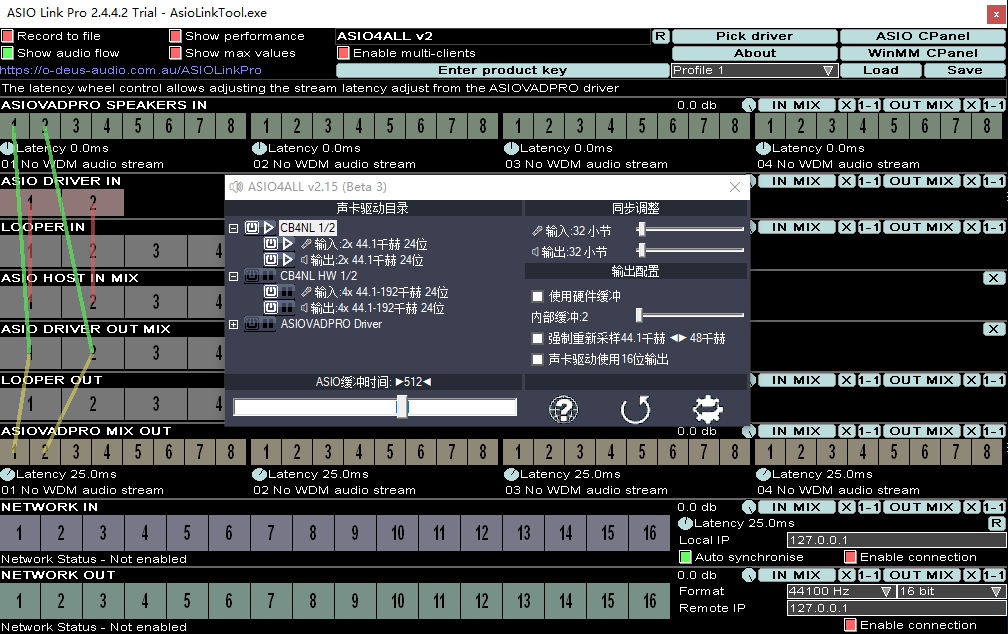Click the R button next to ASIO4ALL v2 driver name

tap(660, 36)
